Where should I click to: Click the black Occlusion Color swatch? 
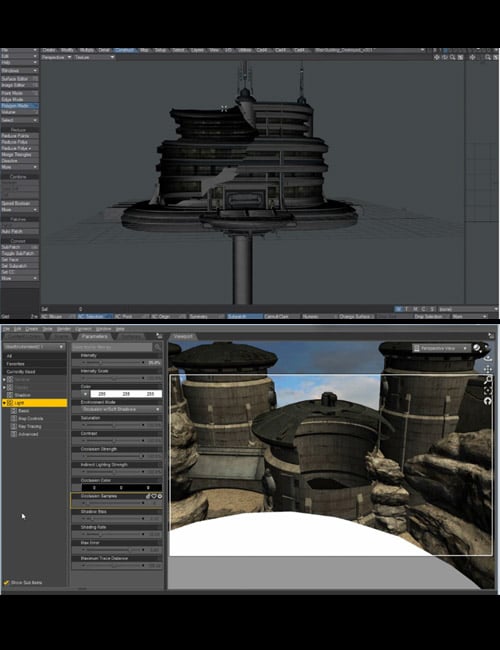click(121, 488)
